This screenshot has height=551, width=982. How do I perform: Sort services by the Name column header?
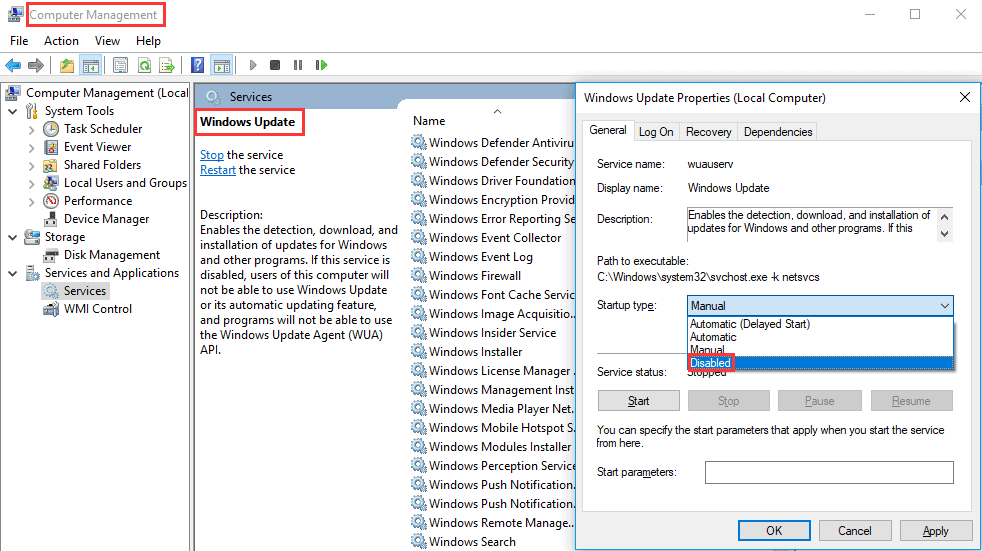click(x=429, y=121)
